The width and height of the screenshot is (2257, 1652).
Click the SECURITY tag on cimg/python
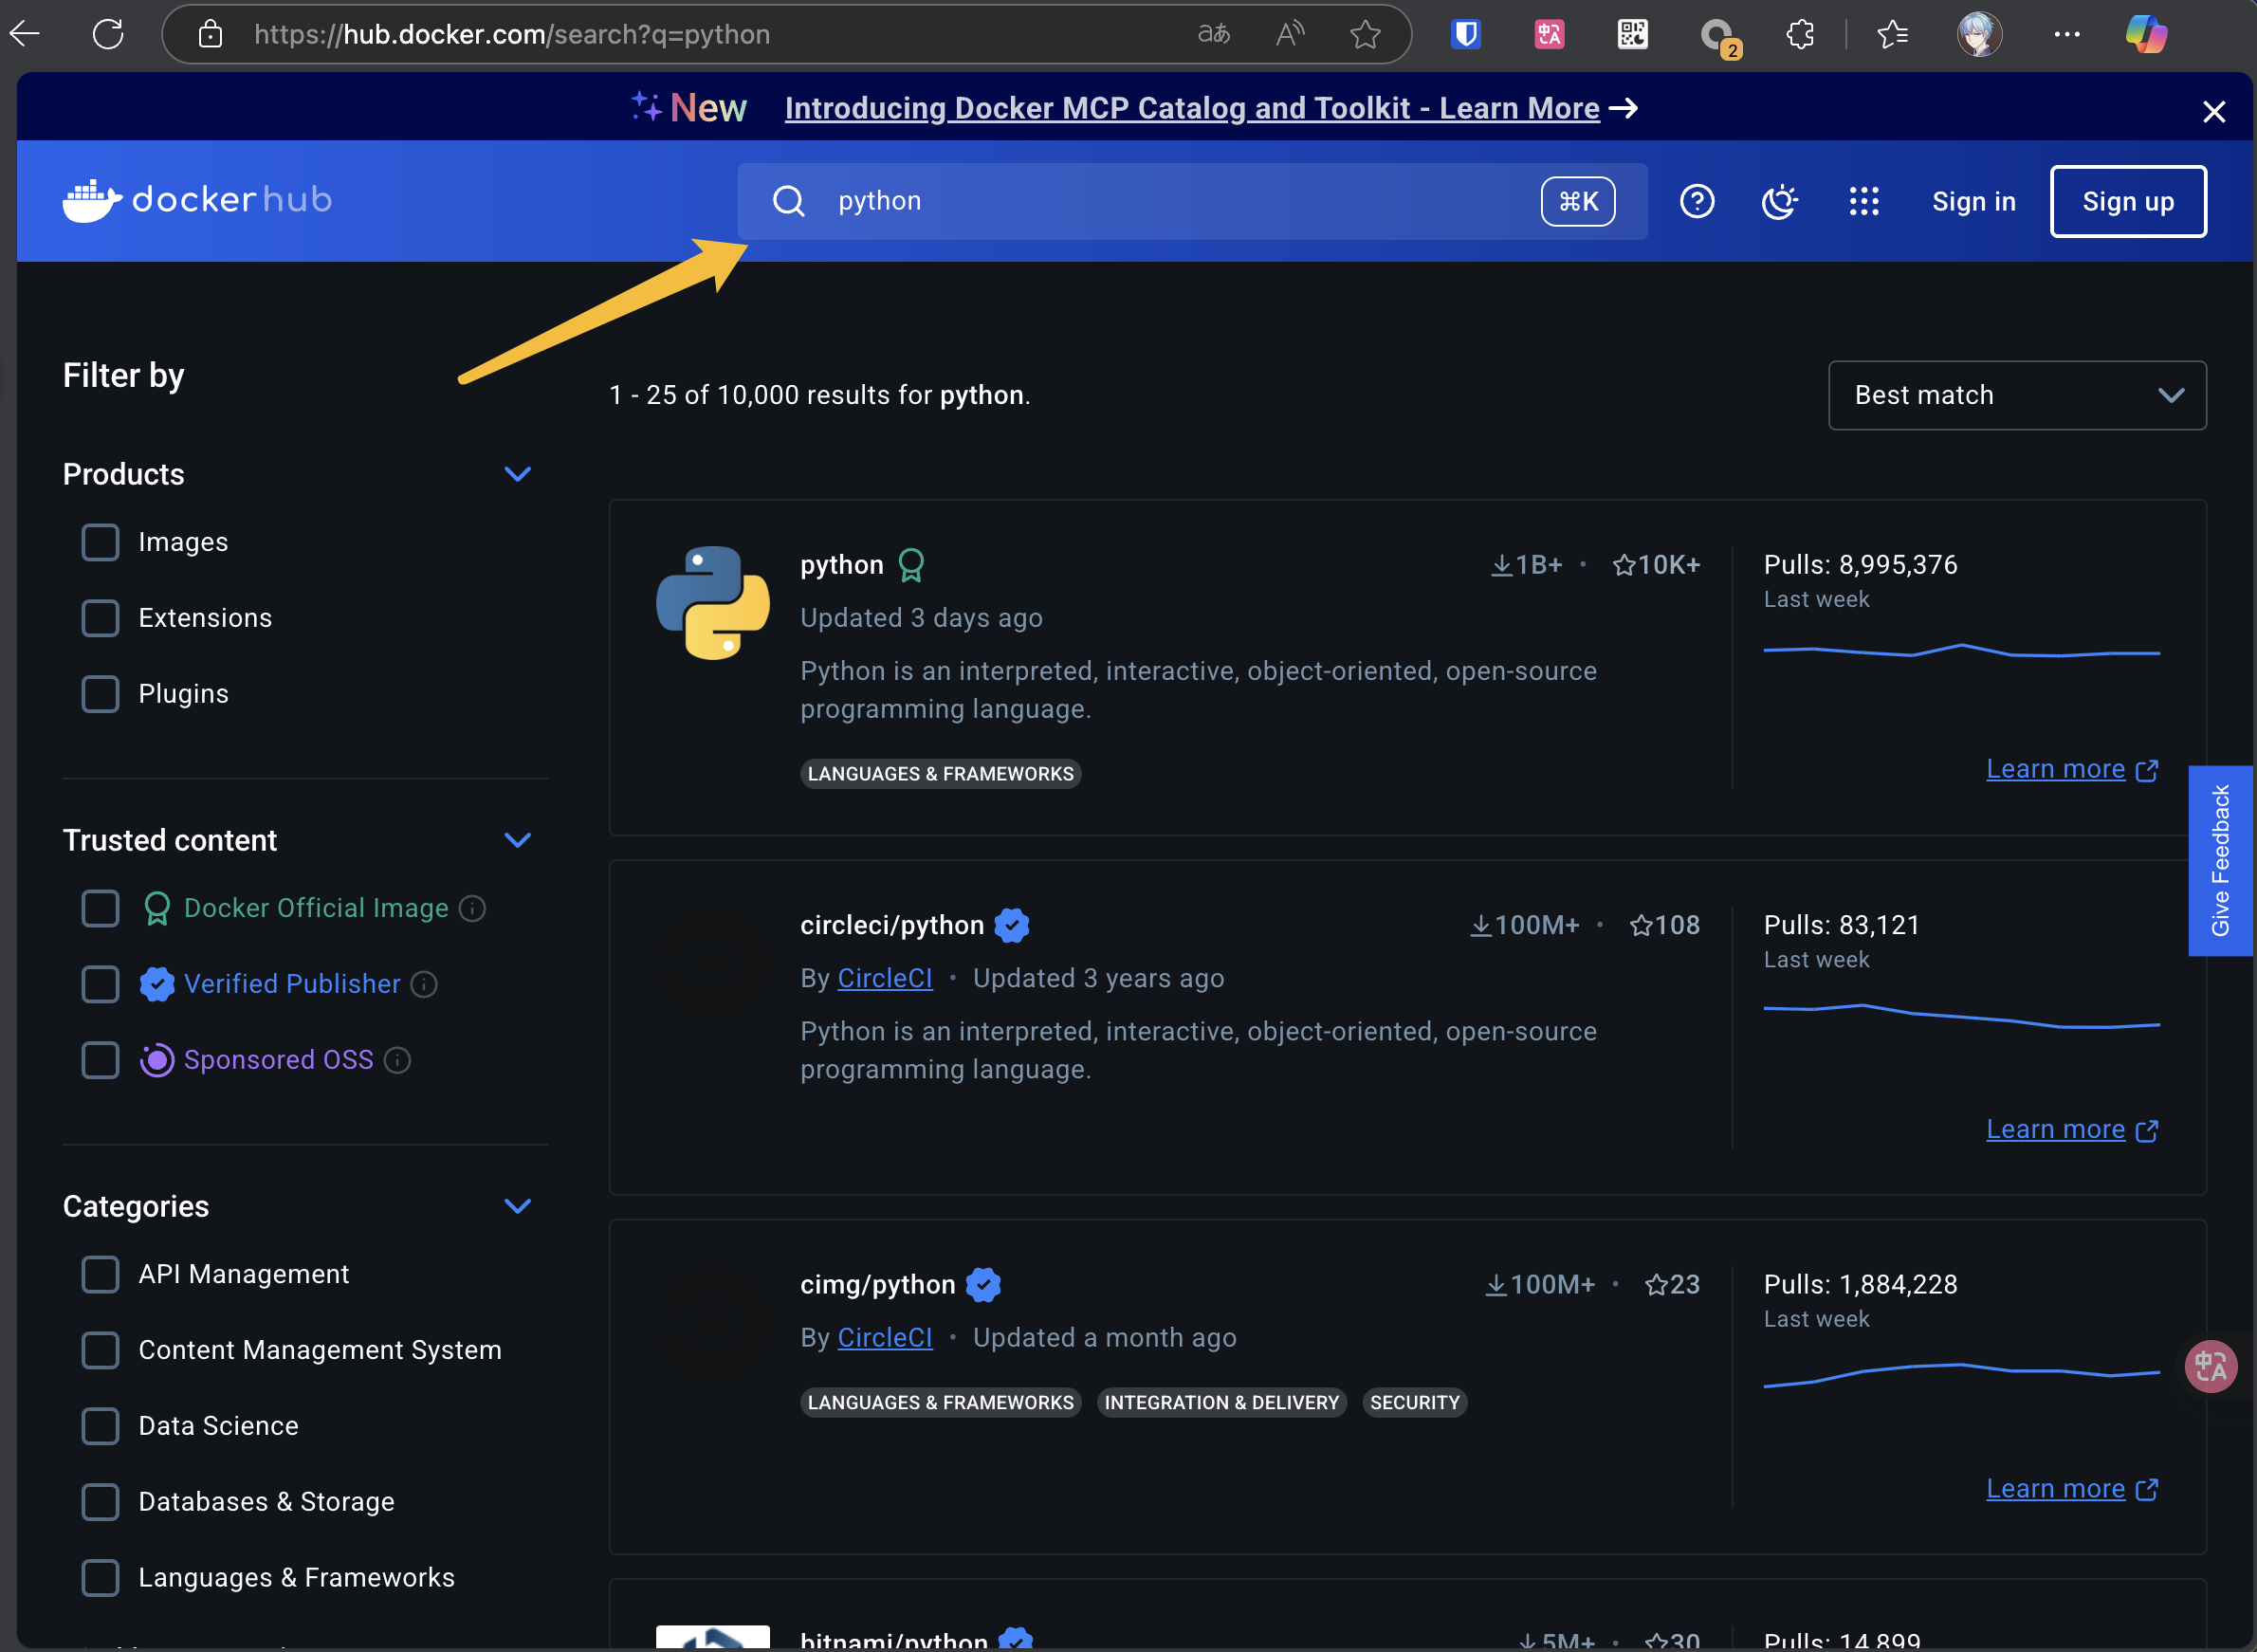[1414, 1403]
